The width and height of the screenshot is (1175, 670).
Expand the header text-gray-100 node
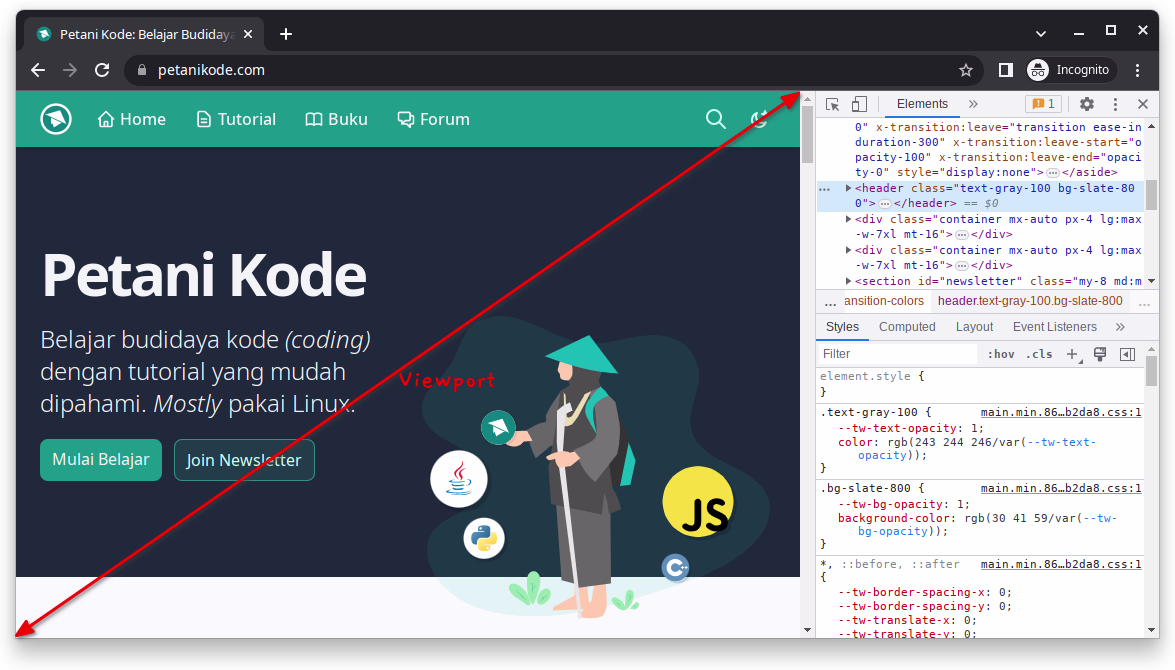point(848,188)
